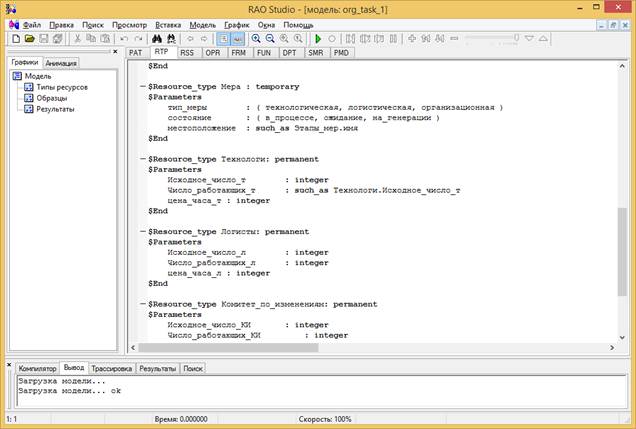Open the Компилятор output tab
This screenshot has height=429, width=636.
(37, 369)
